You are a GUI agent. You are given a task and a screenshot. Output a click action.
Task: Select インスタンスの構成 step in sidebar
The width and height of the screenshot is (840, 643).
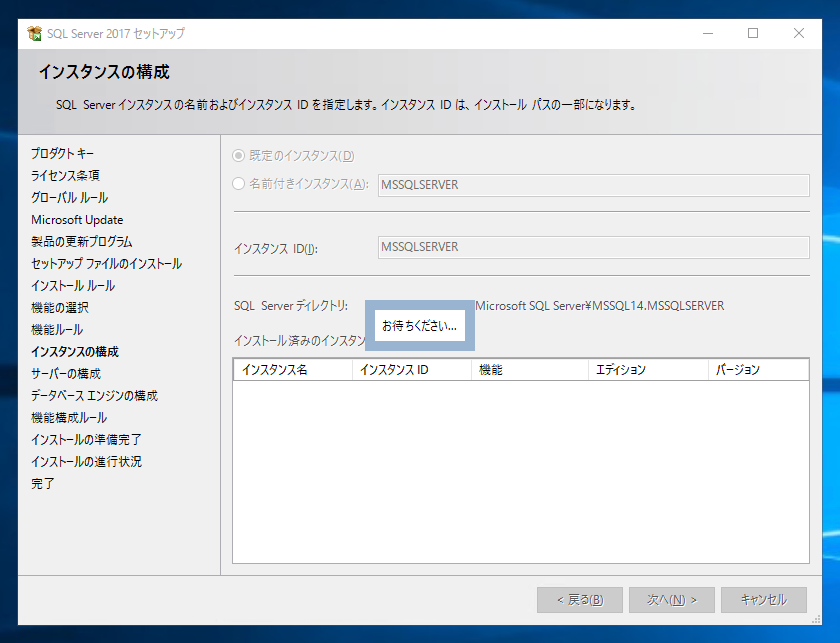75,352
